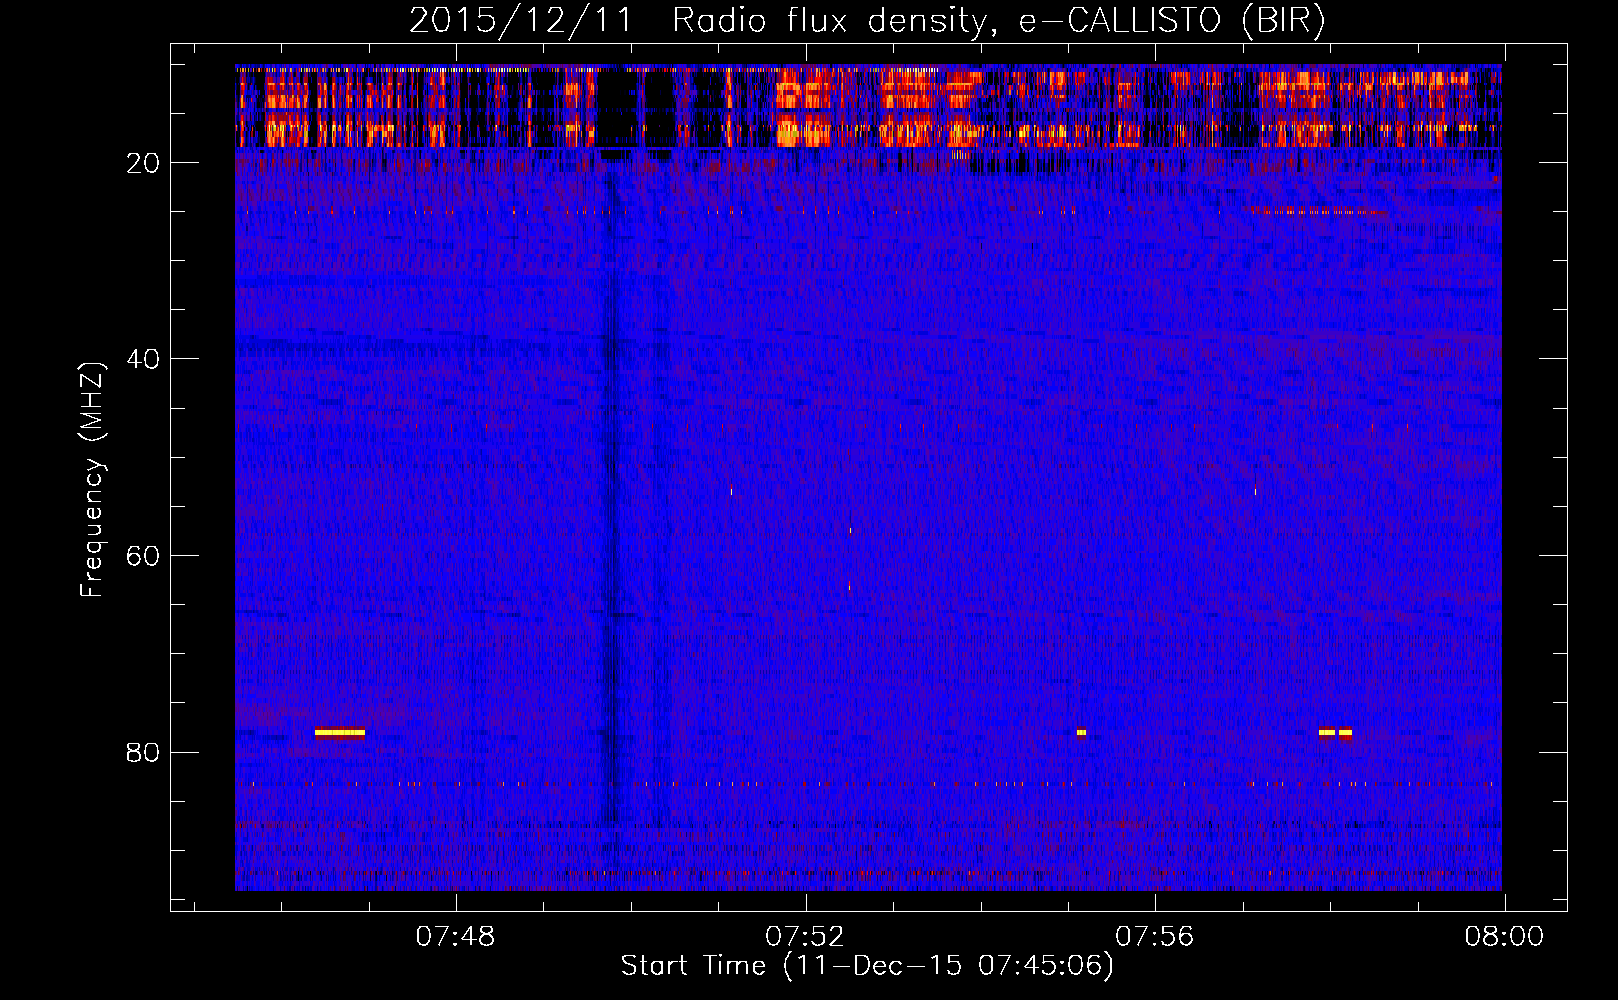
Task: Click the small yellow burst near 07:55
Action: coord(1081,732)
